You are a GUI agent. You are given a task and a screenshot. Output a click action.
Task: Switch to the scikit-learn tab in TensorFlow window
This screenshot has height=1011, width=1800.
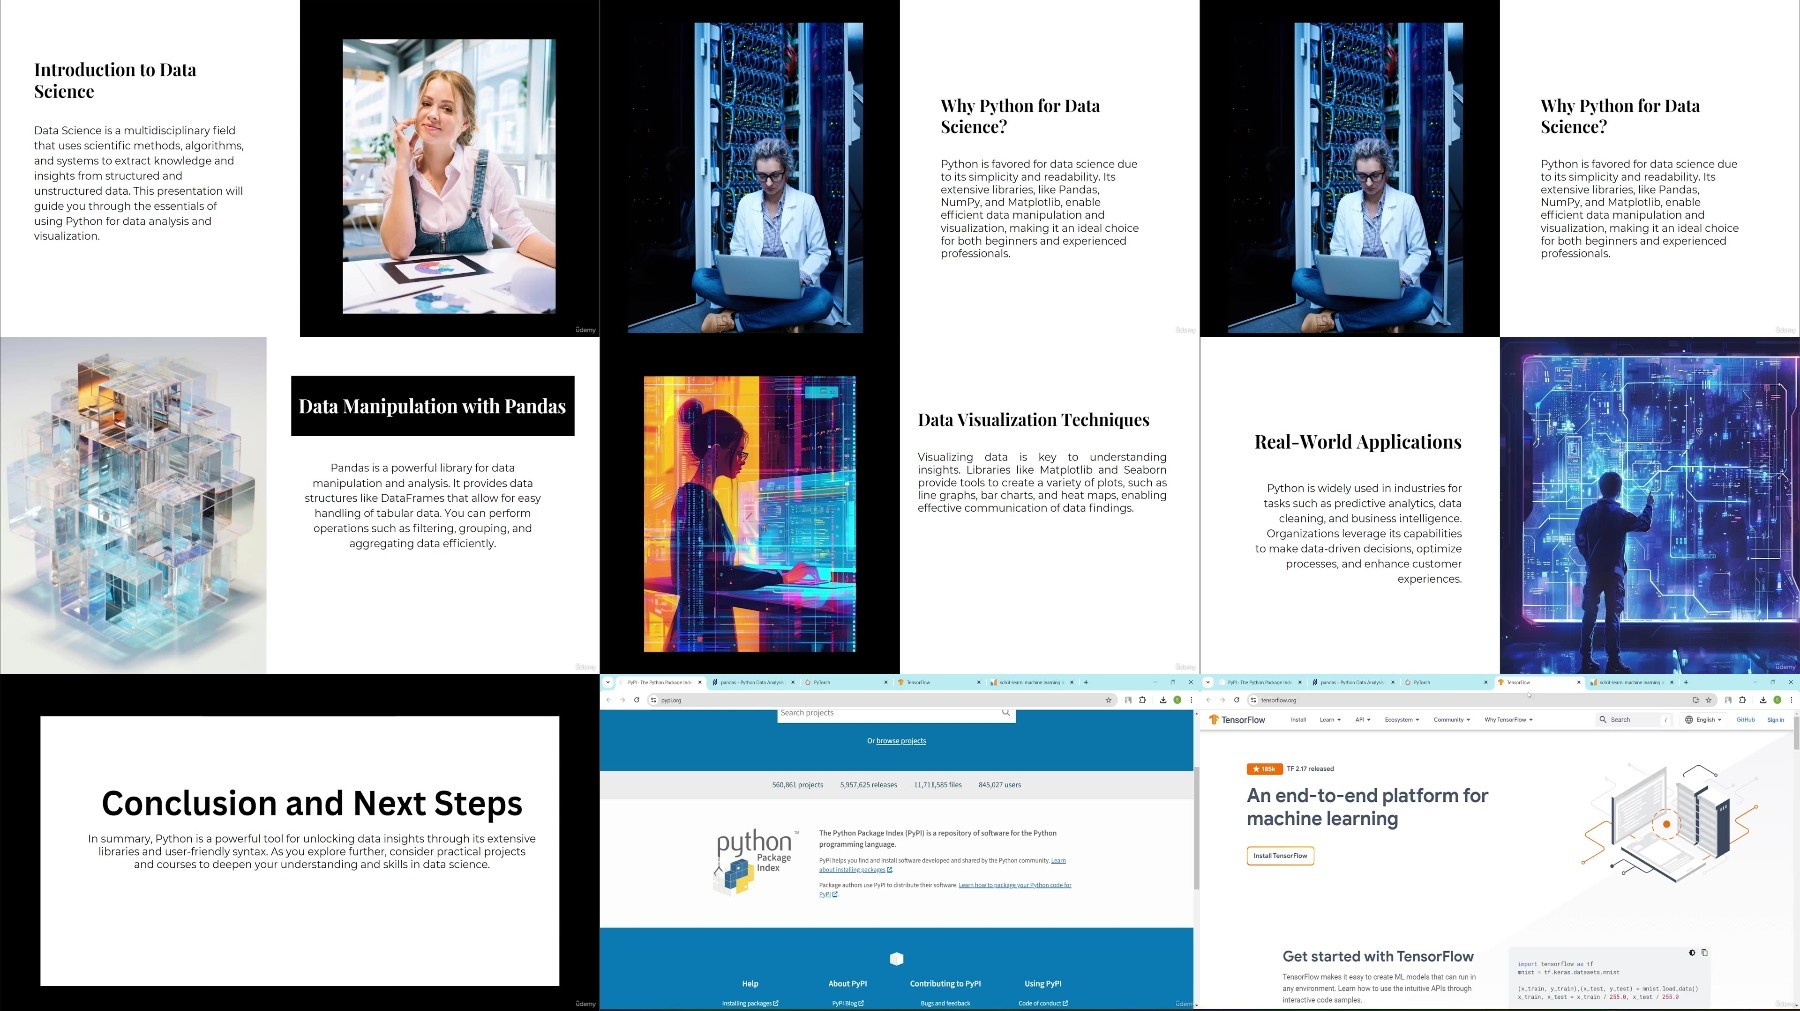pos(1631,682)
